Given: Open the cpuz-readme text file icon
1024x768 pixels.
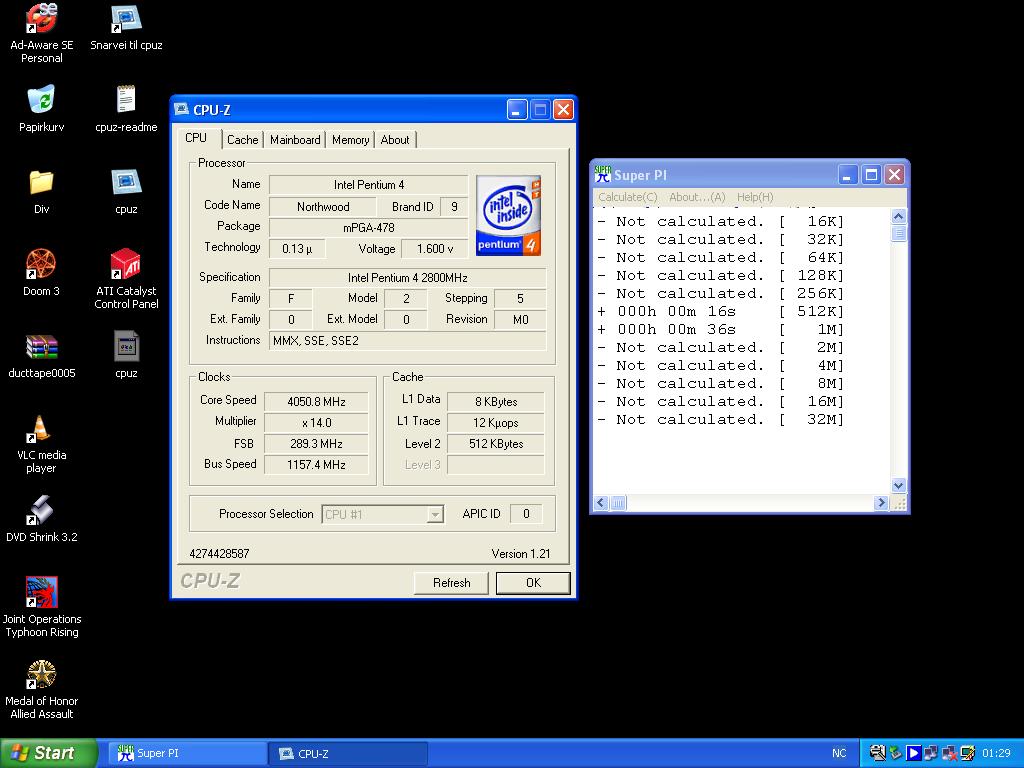Looking at the screenshot, I should click(126, 100).
